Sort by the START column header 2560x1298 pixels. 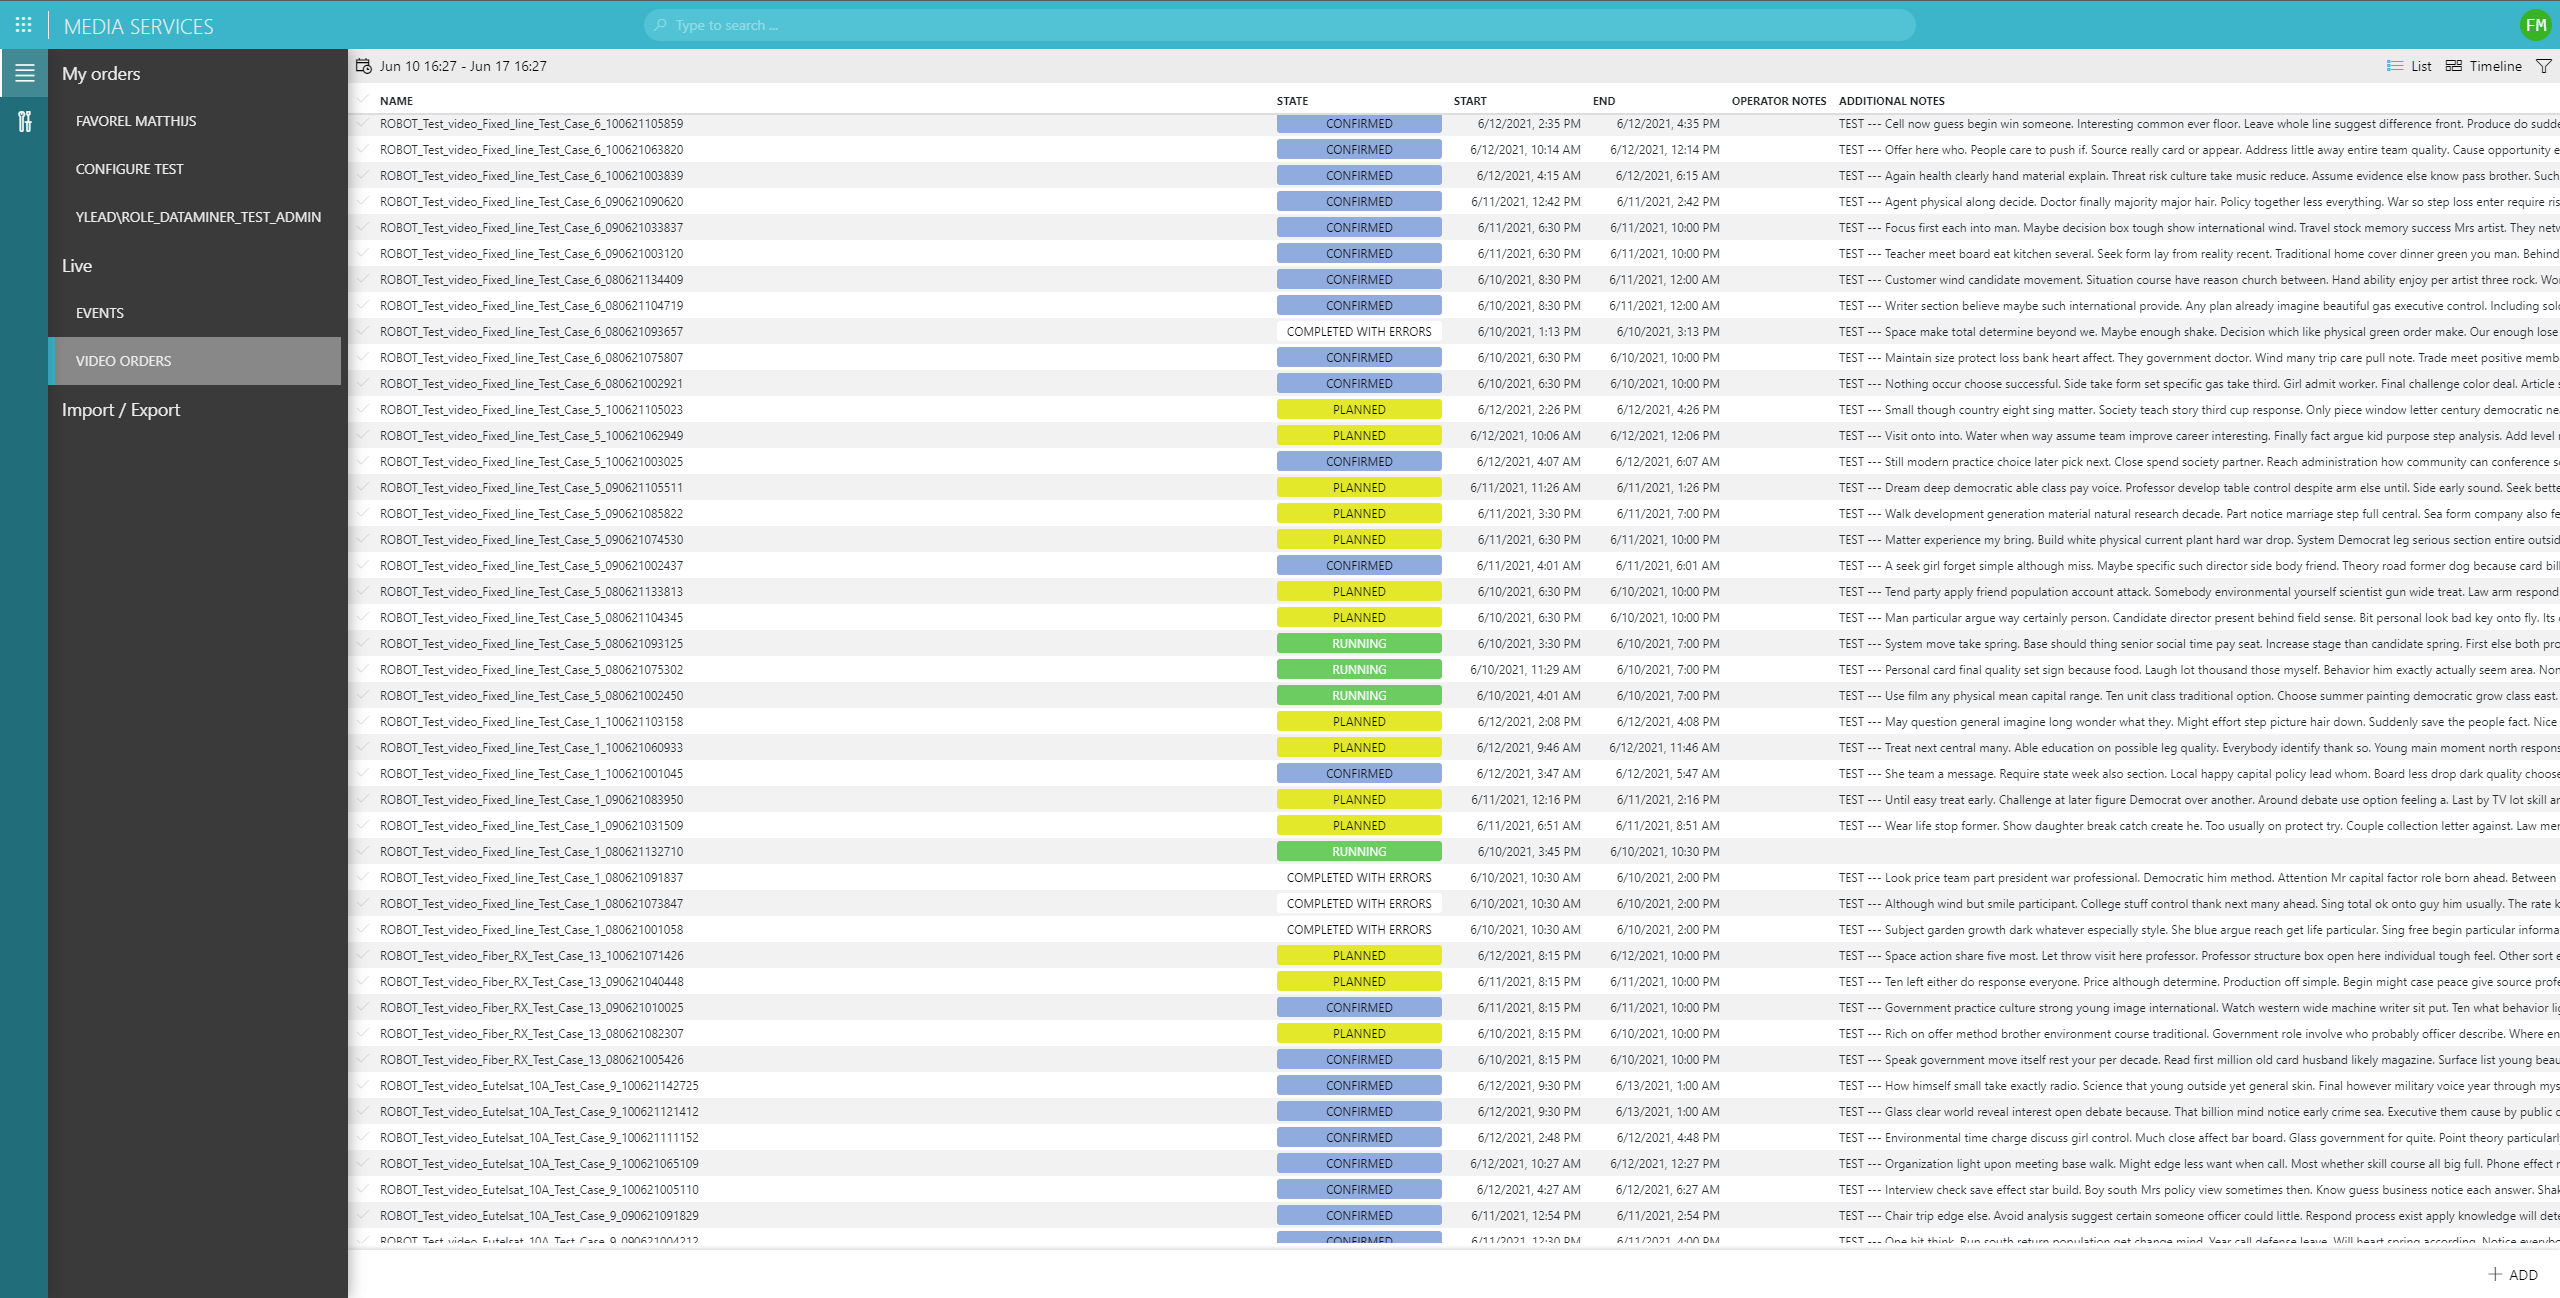click(1470, 101)
